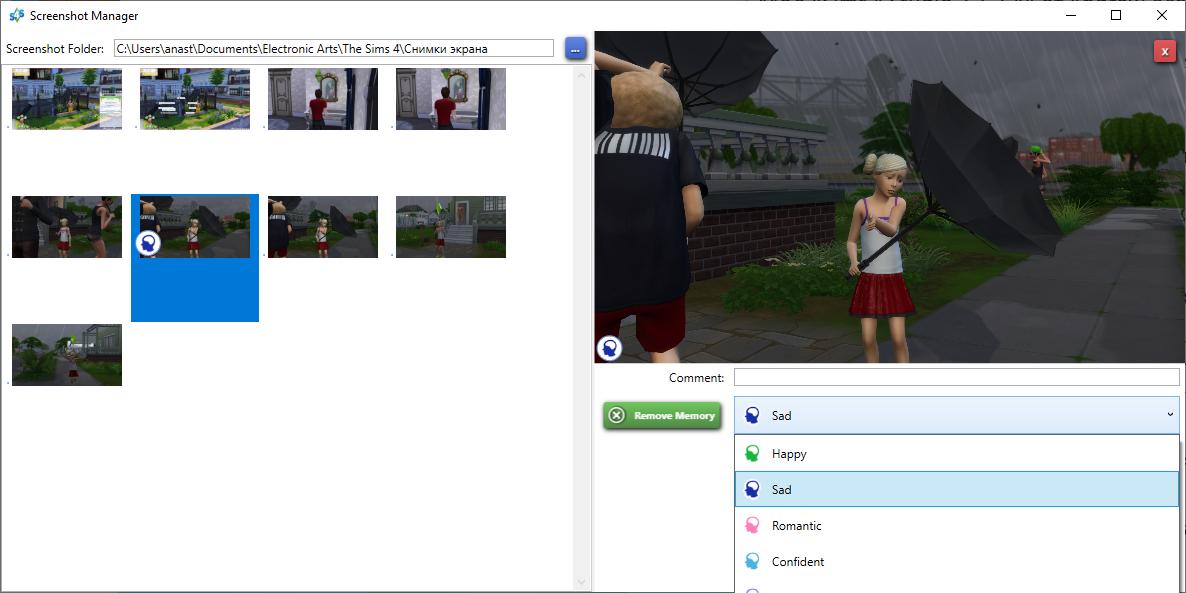Click the light blue Confident emotion icon
The height and width of the screenshot is (593, 1186).
[x=753, y=562]
